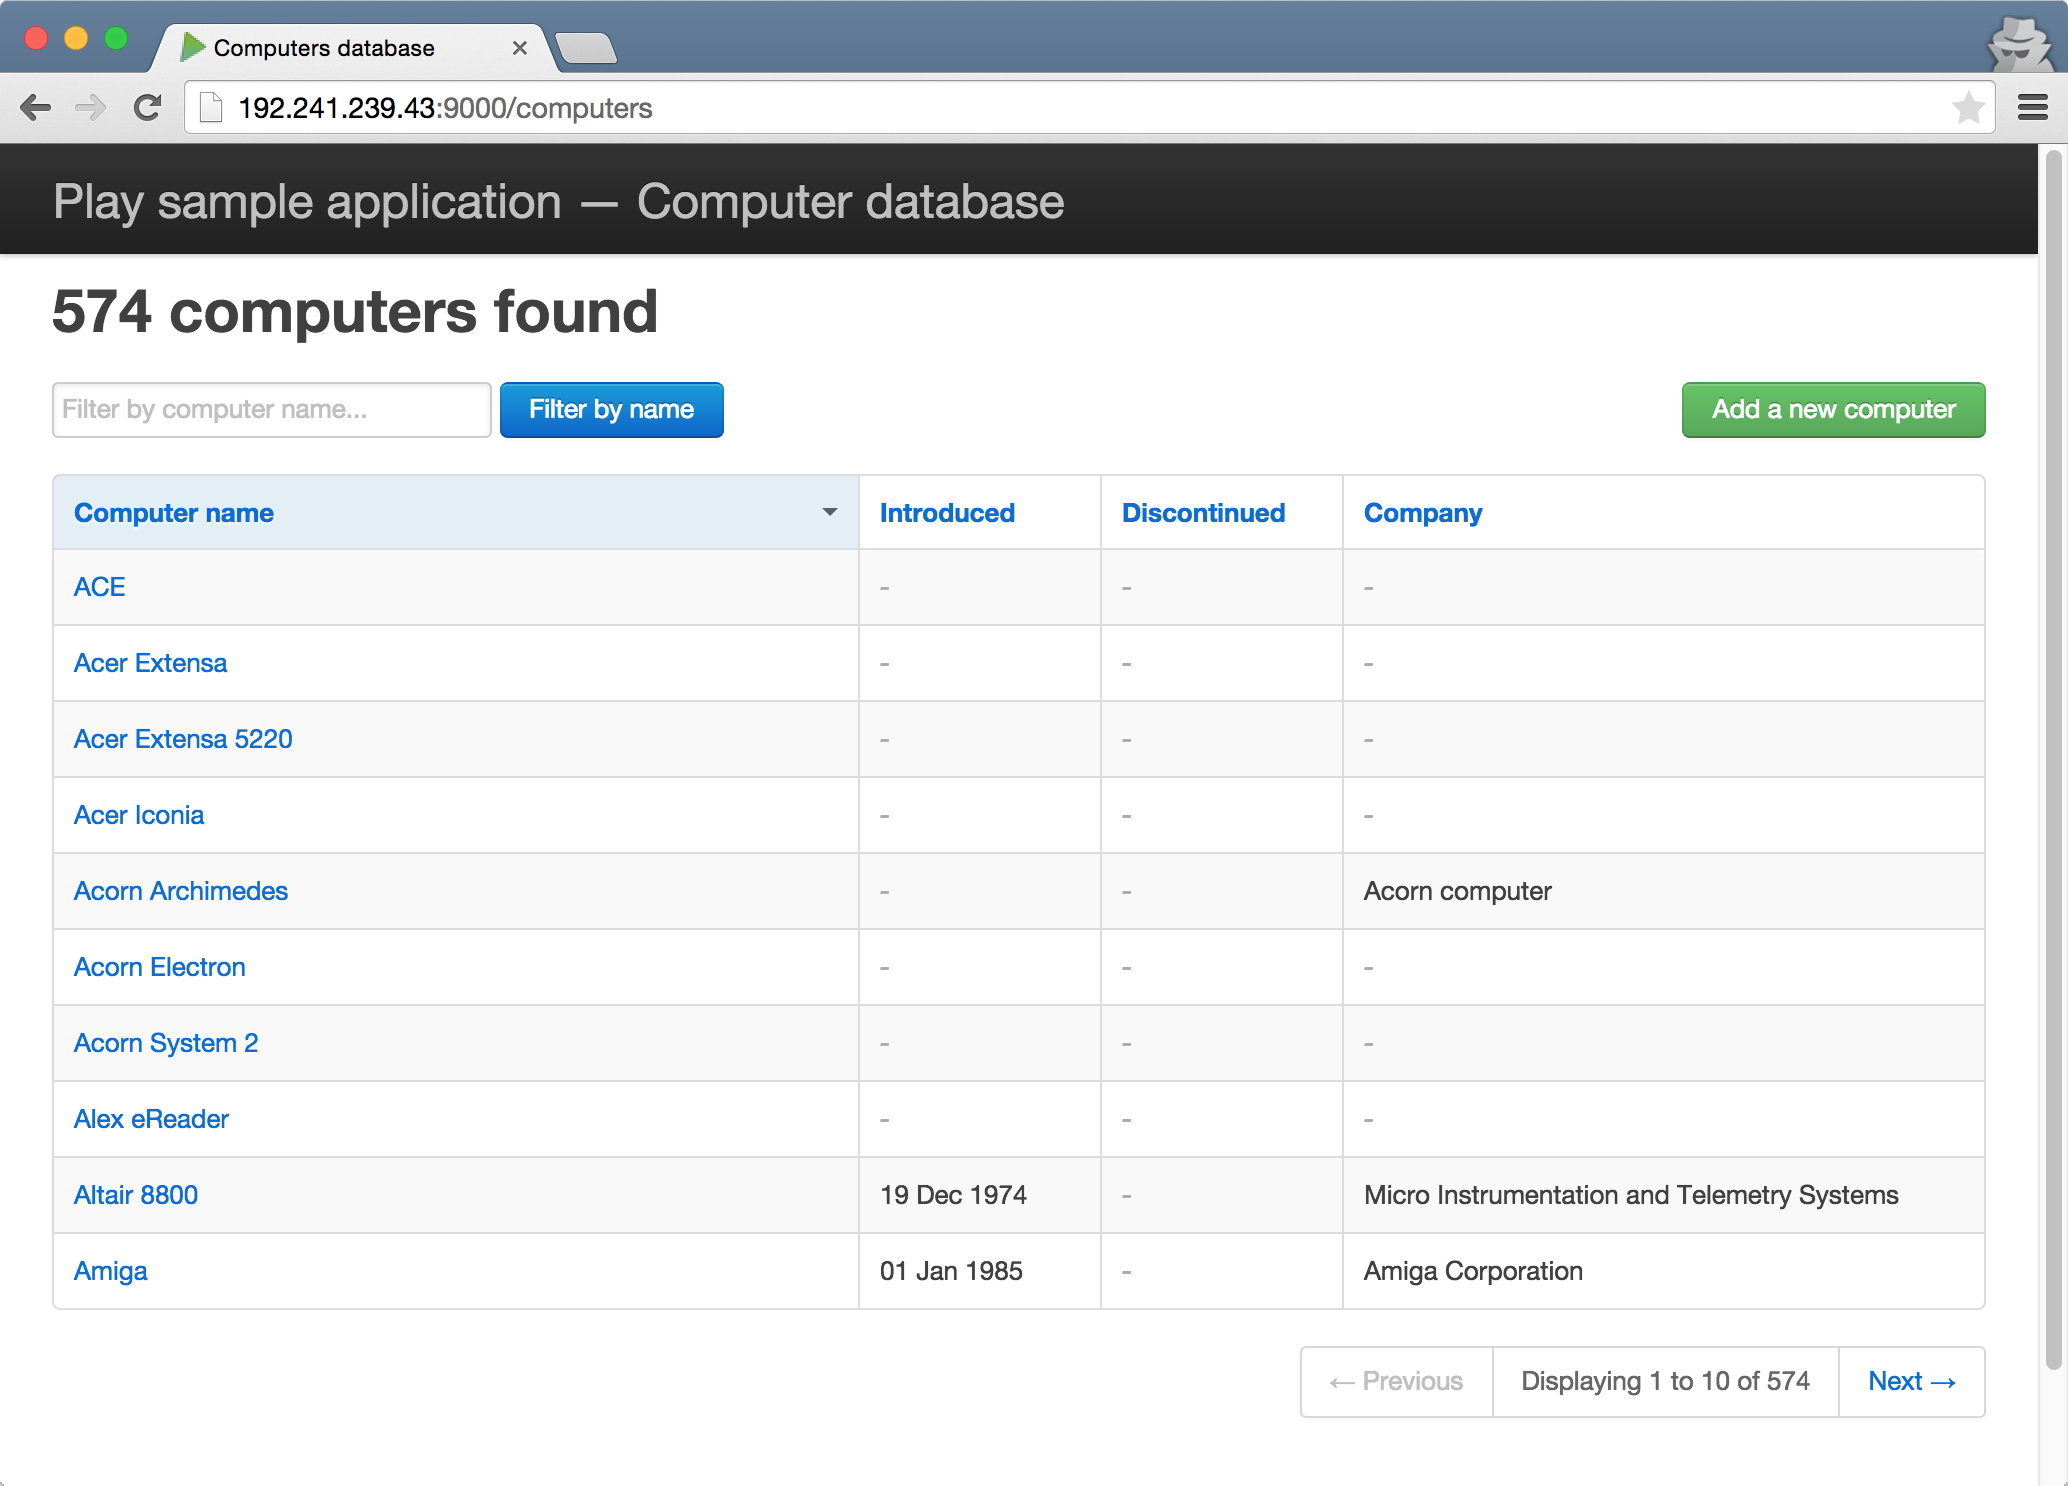The width and height of the screenshot is (2068, 1486).
Task: Click the Play sample application header link
Action: 558,202
